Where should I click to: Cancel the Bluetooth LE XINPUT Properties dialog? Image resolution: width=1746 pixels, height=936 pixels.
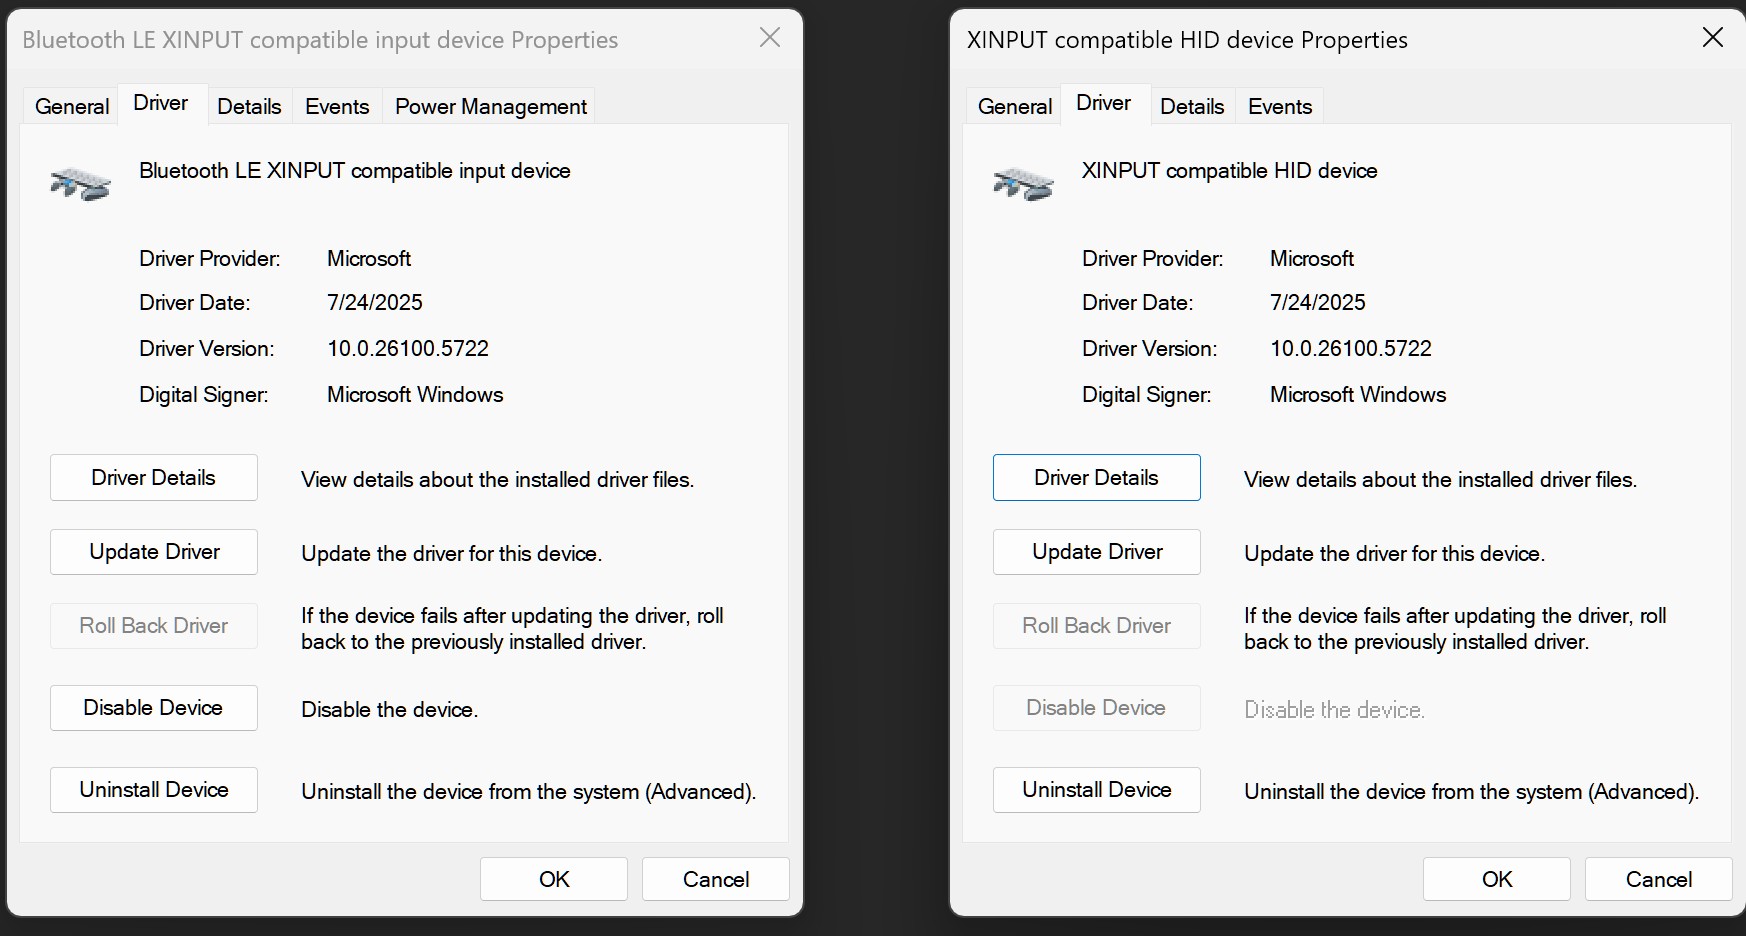click(x=716, y=879)
